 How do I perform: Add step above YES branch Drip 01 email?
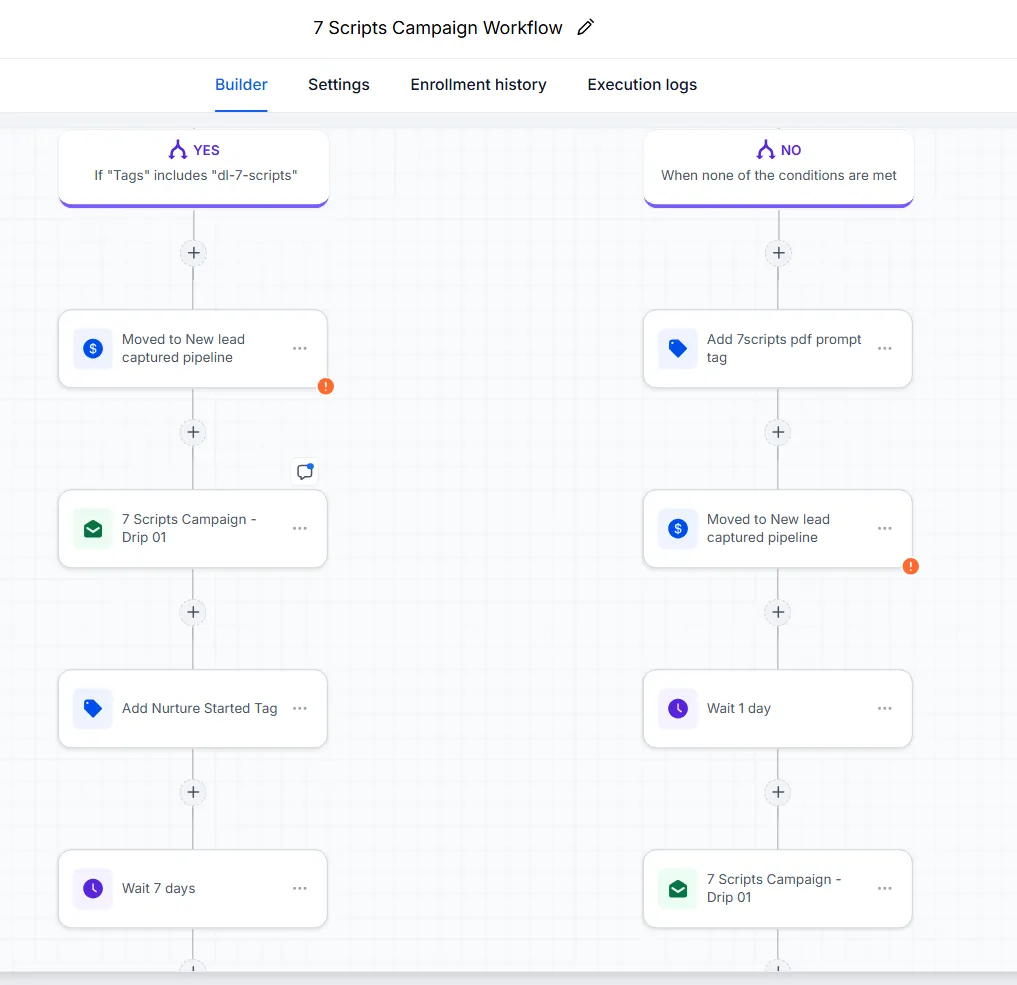(193, 433)
